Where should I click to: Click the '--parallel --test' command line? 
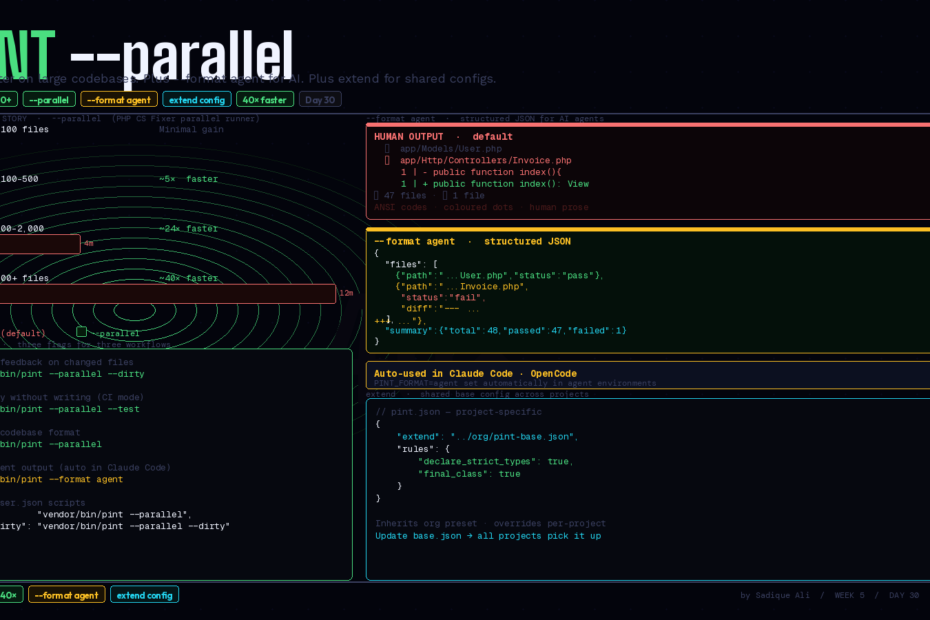pyautogui.click(x=72, y=409)
